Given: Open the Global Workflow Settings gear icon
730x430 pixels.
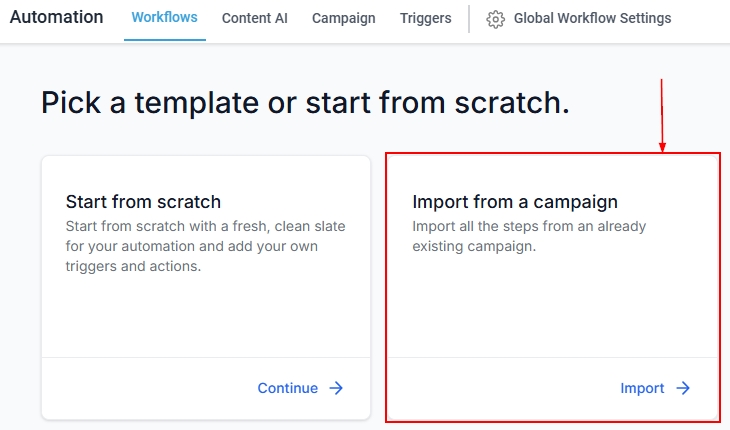Looking at the screenshot, I should pyautogui.click(x=496, y=19).
